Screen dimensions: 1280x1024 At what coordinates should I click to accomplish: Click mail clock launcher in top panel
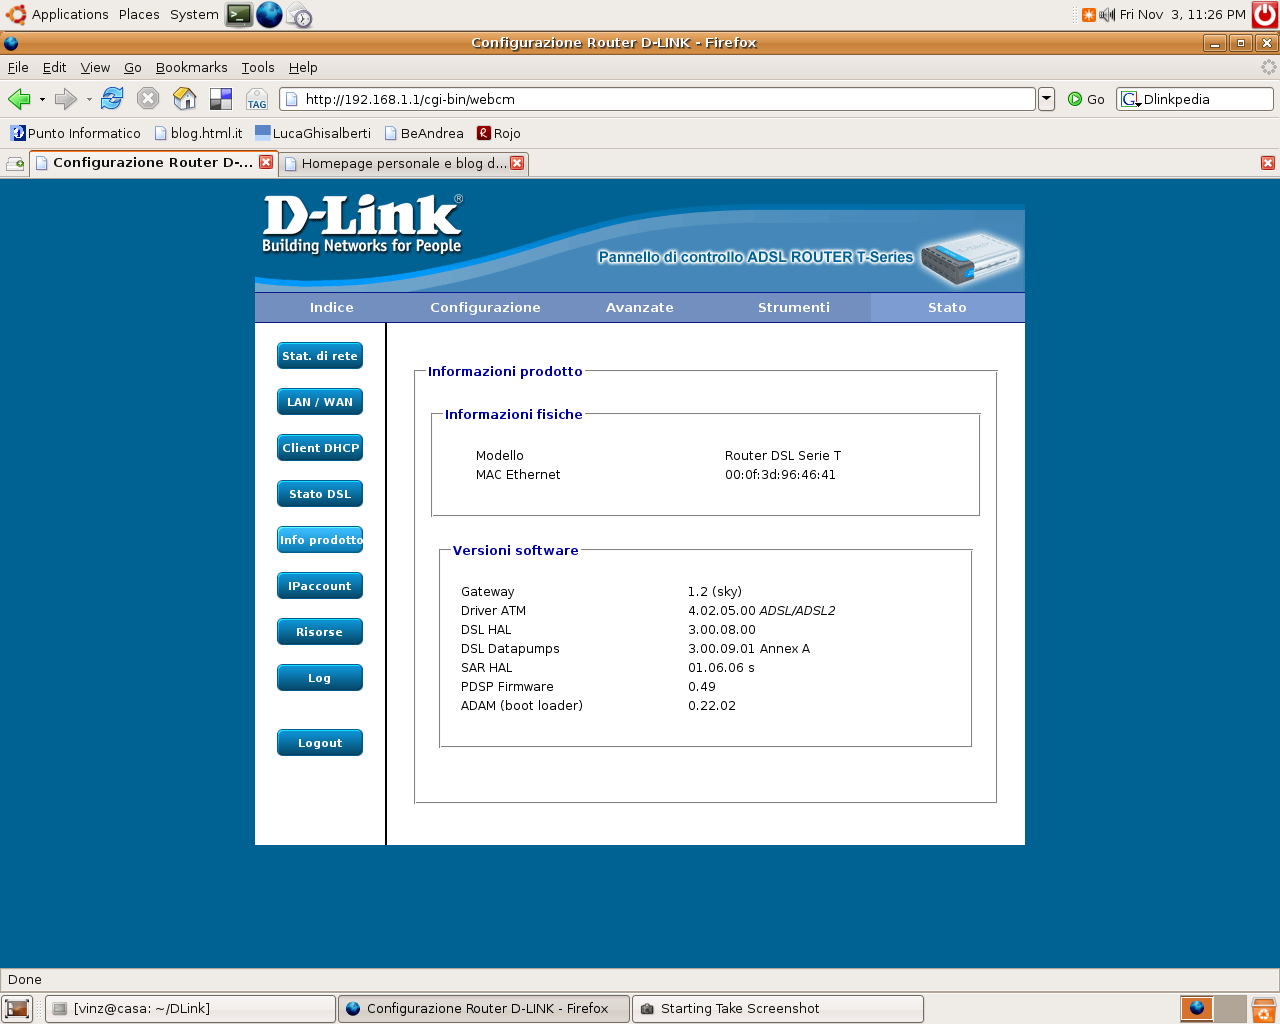click(x=299, y=15)
